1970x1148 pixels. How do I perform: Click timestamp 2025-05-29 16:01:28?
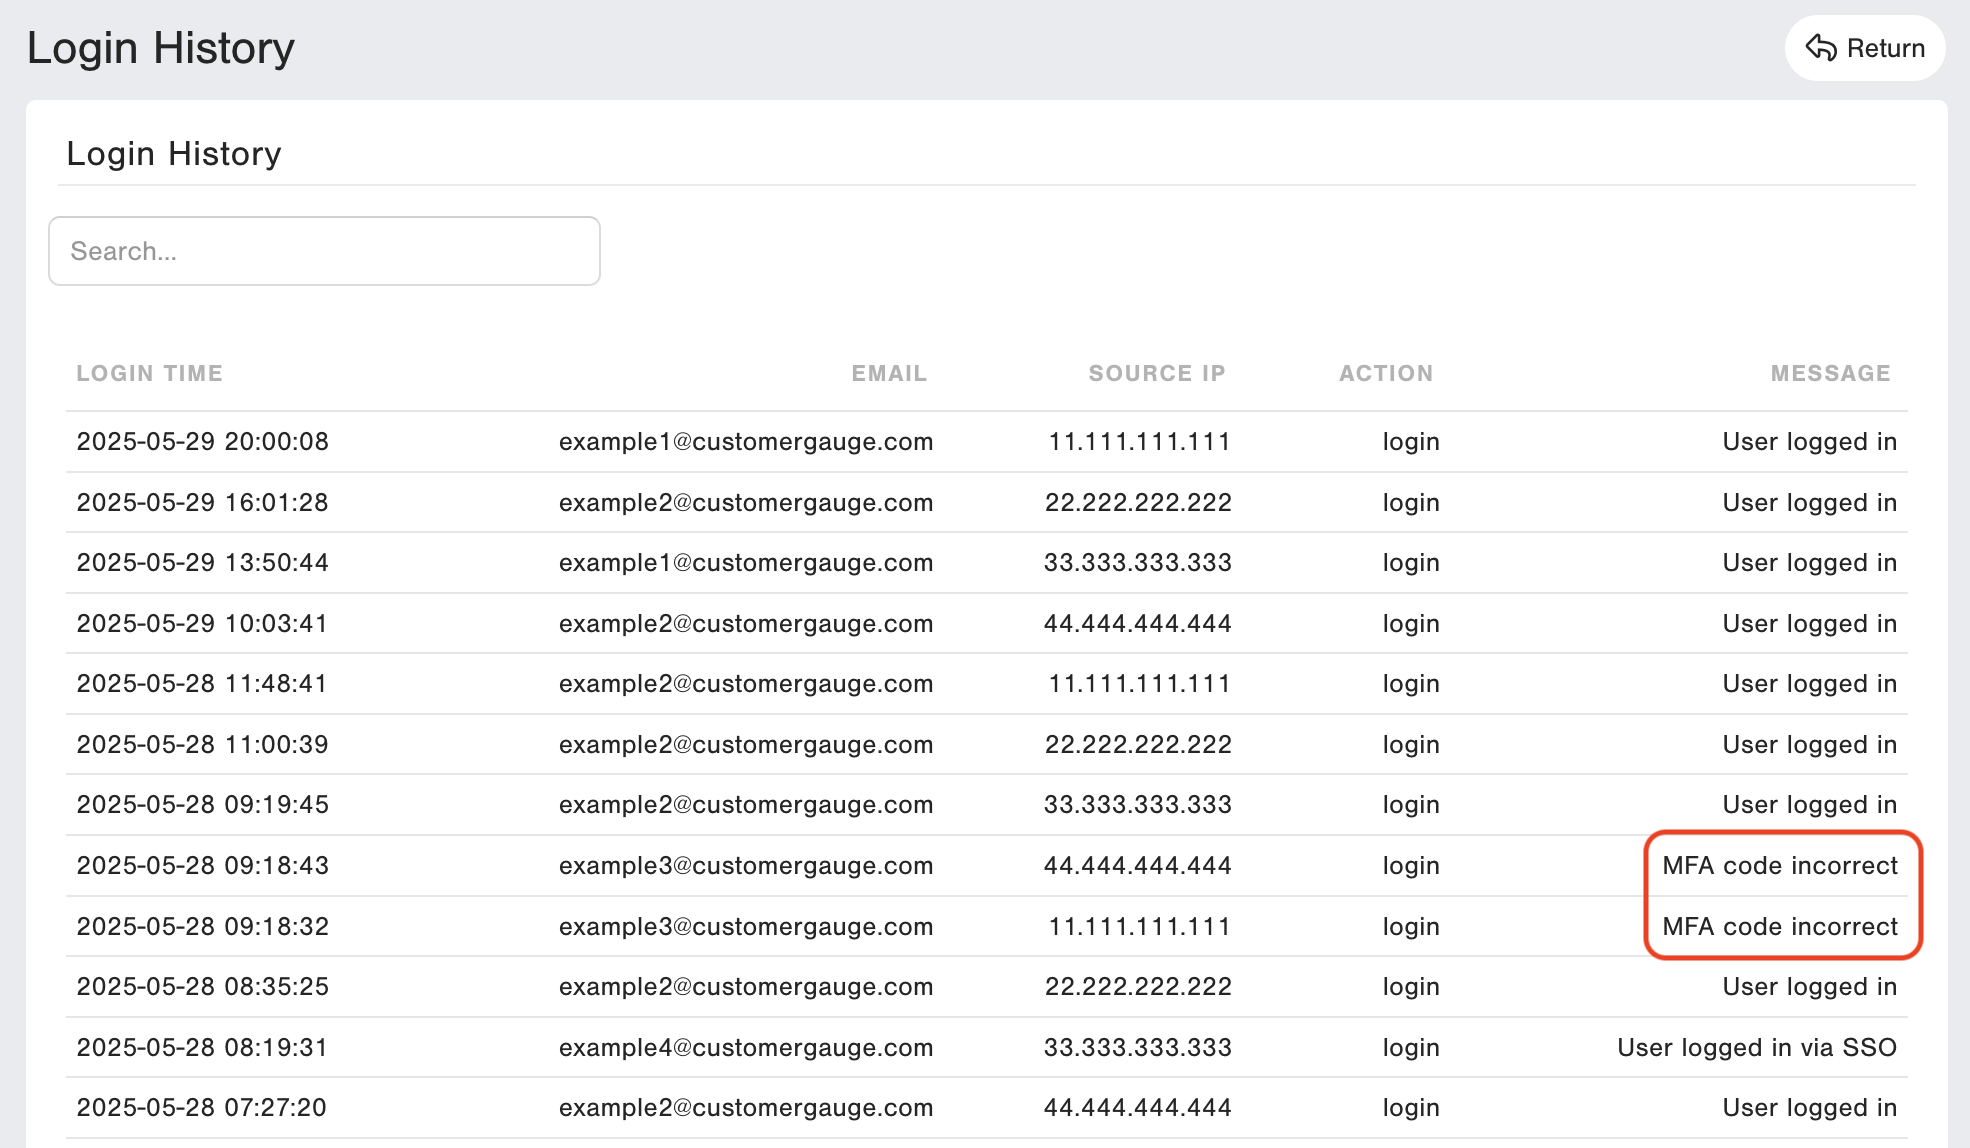click(x=202, y=502)
